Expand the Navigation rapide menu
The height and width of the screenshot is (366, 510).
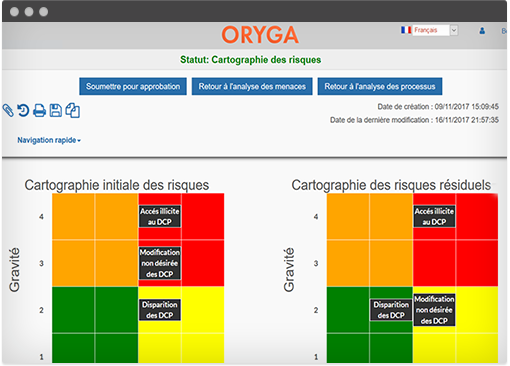(x=49, y=140)
